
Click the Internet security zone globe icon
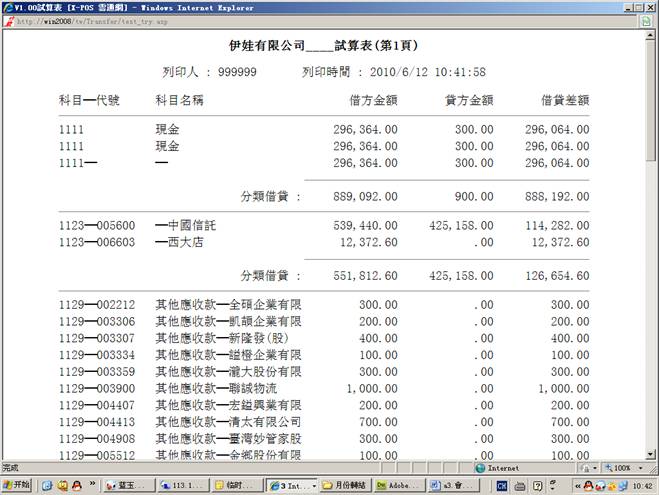coord(481,467)
